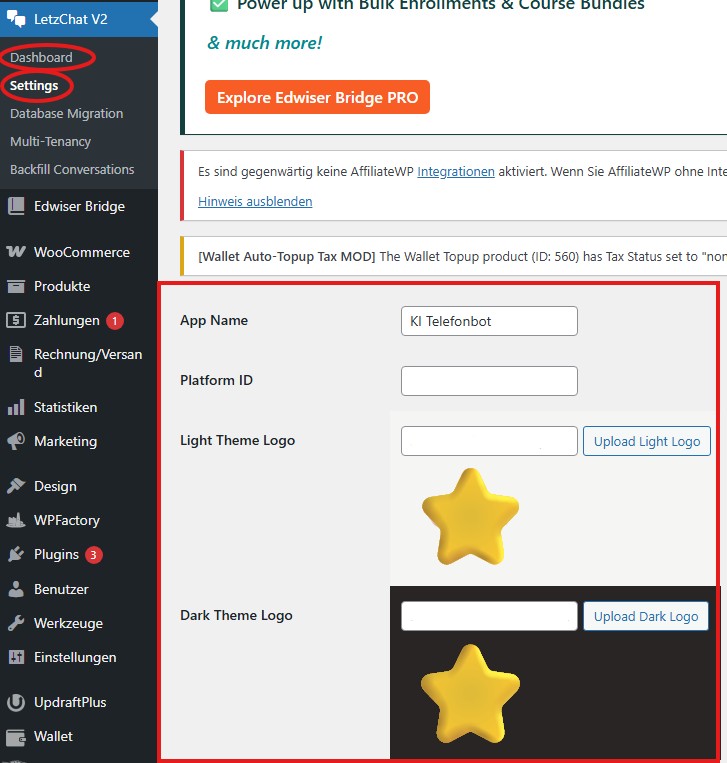Focus the App Name input field
This screenshot has height=763, width=727.
click(x=489, y=321)
